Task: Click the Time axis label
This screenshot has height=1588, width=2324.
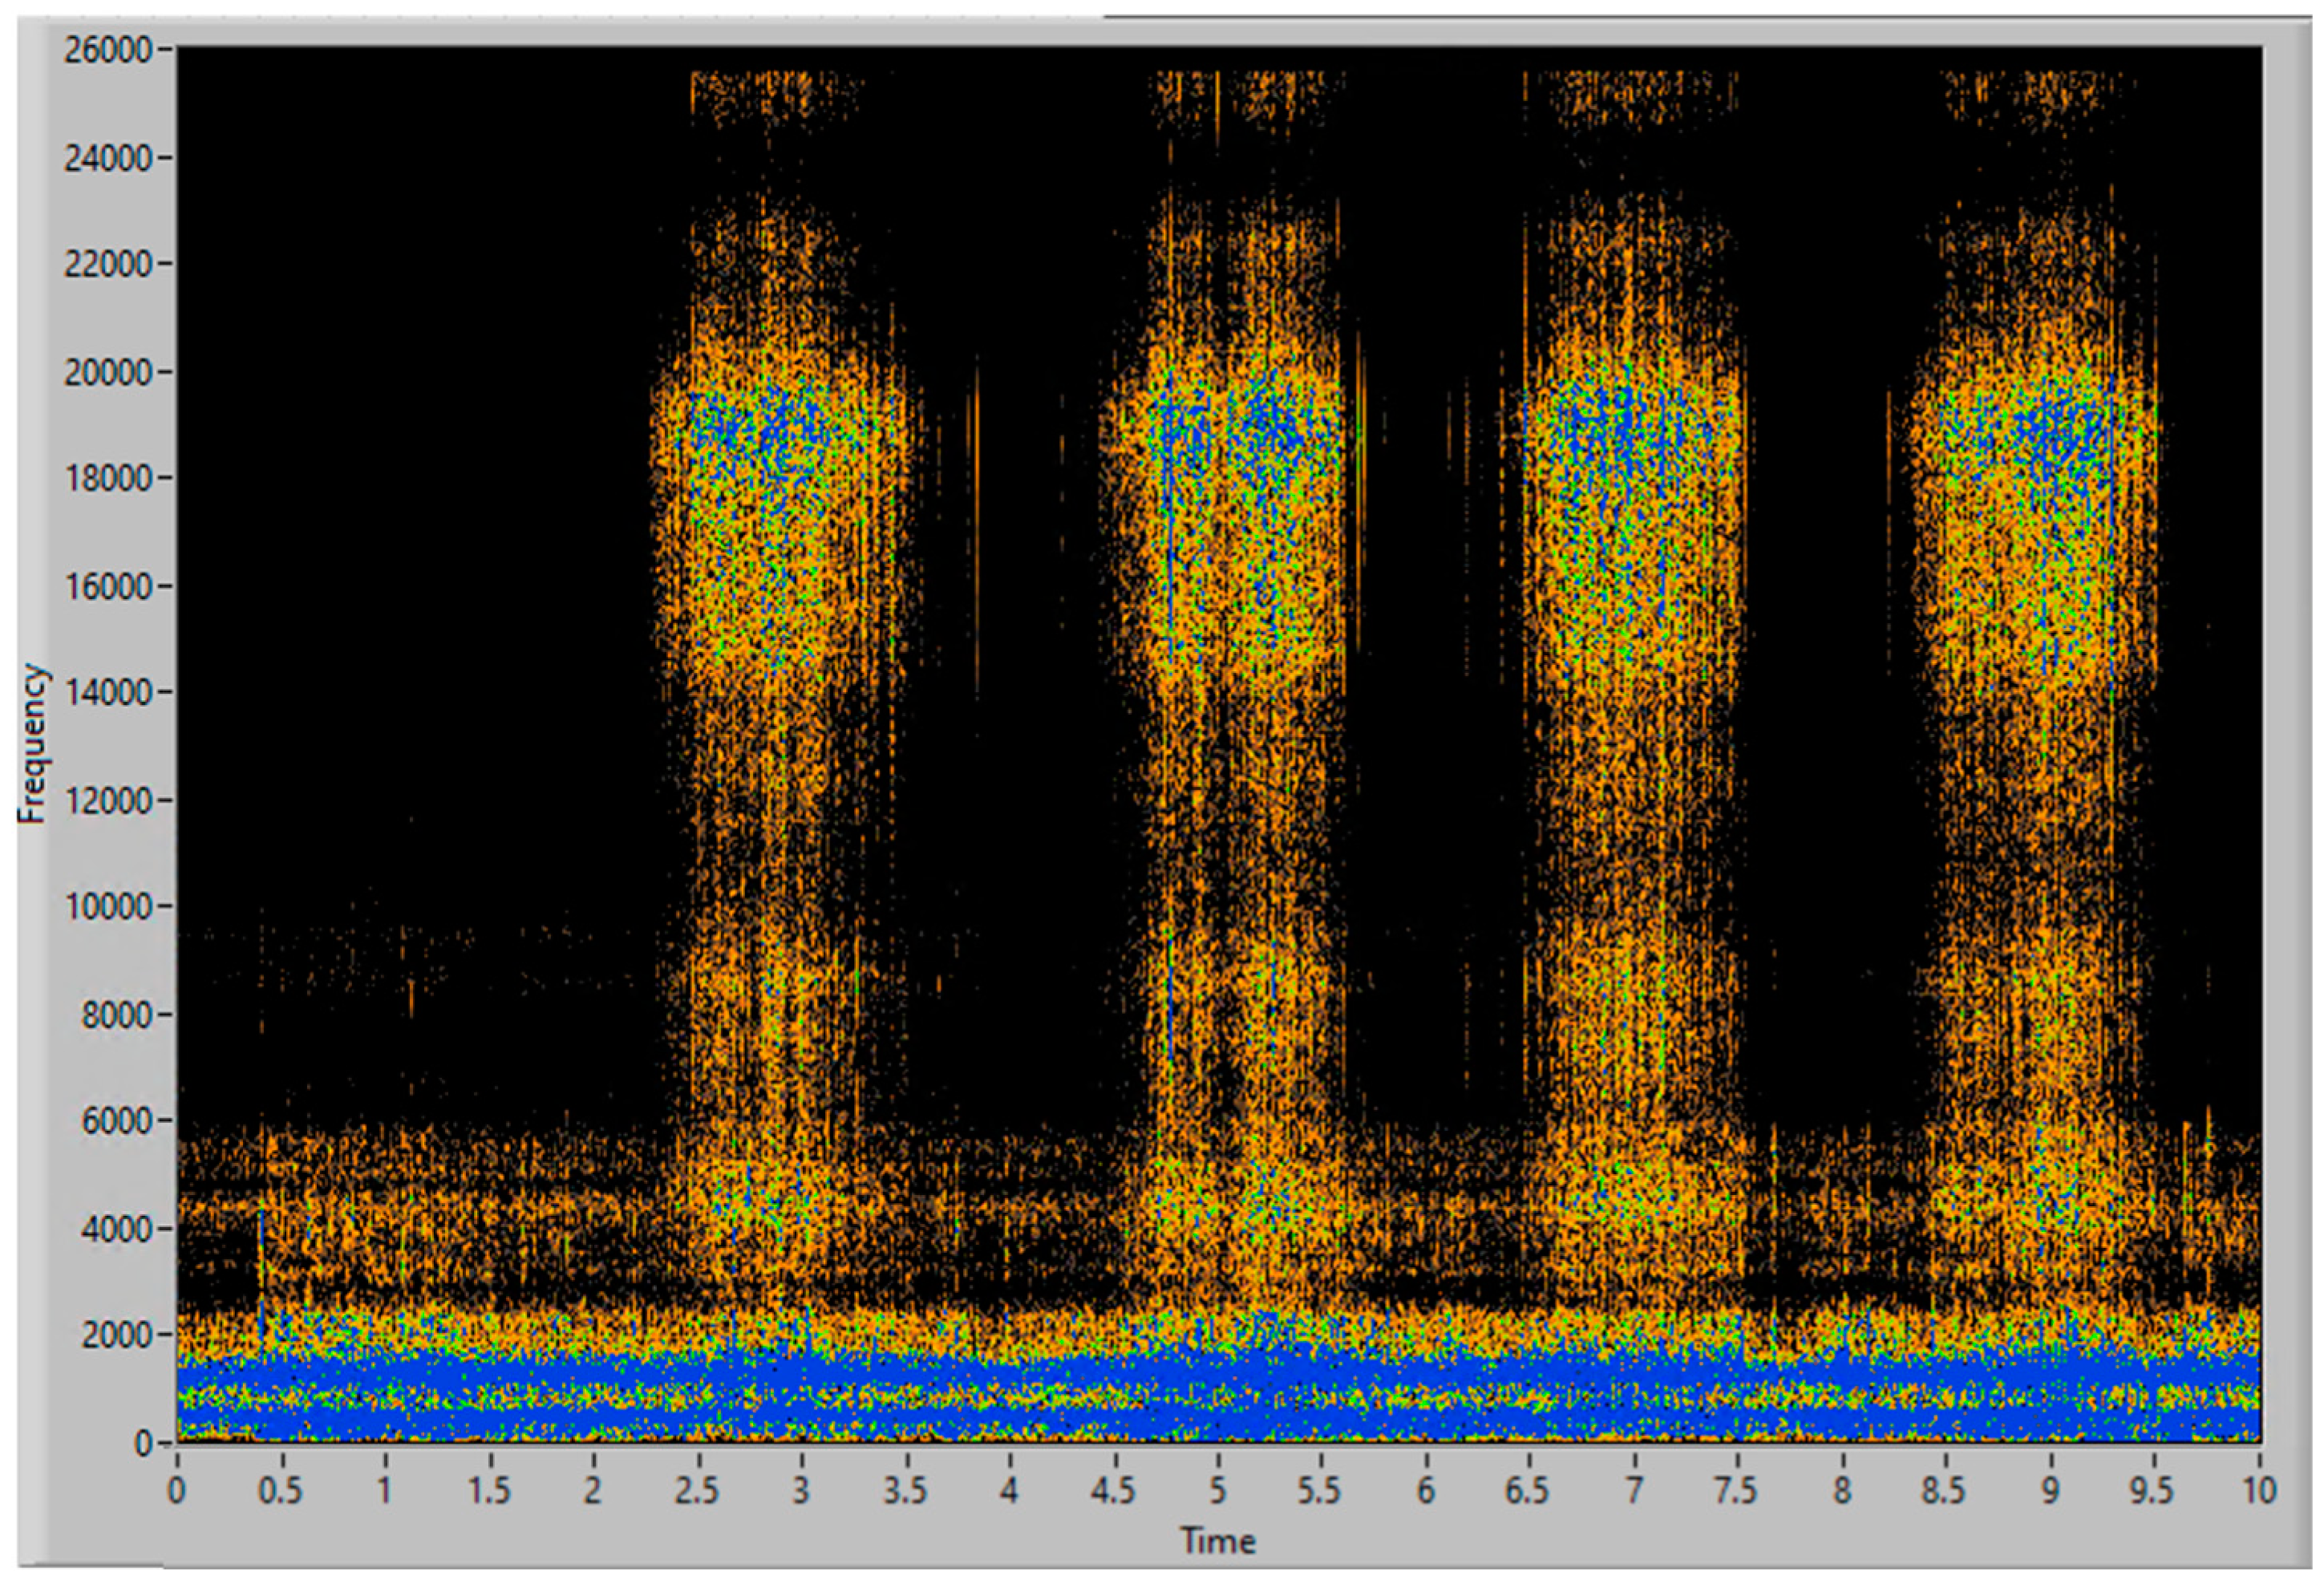Action: tap(1217, 1541)
